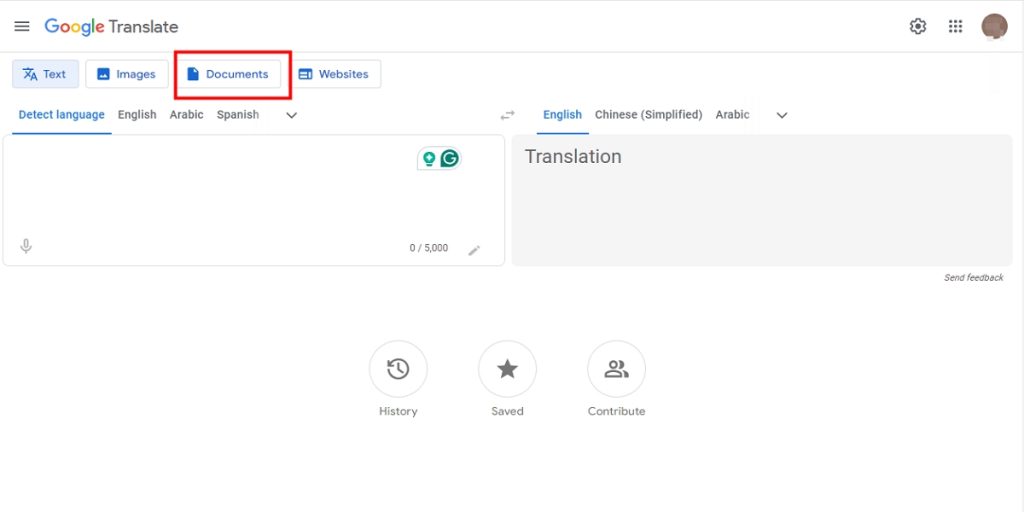The image size is (1024, 512).
Task: Open the Settings gear
Action: (x=918, y=26)
